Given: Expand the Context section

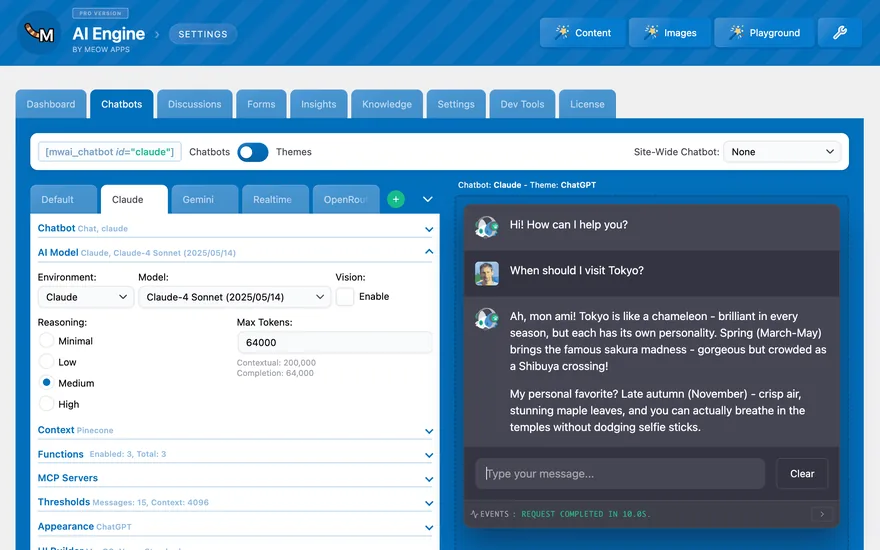Looking at the screenshot, I should 235,430.
